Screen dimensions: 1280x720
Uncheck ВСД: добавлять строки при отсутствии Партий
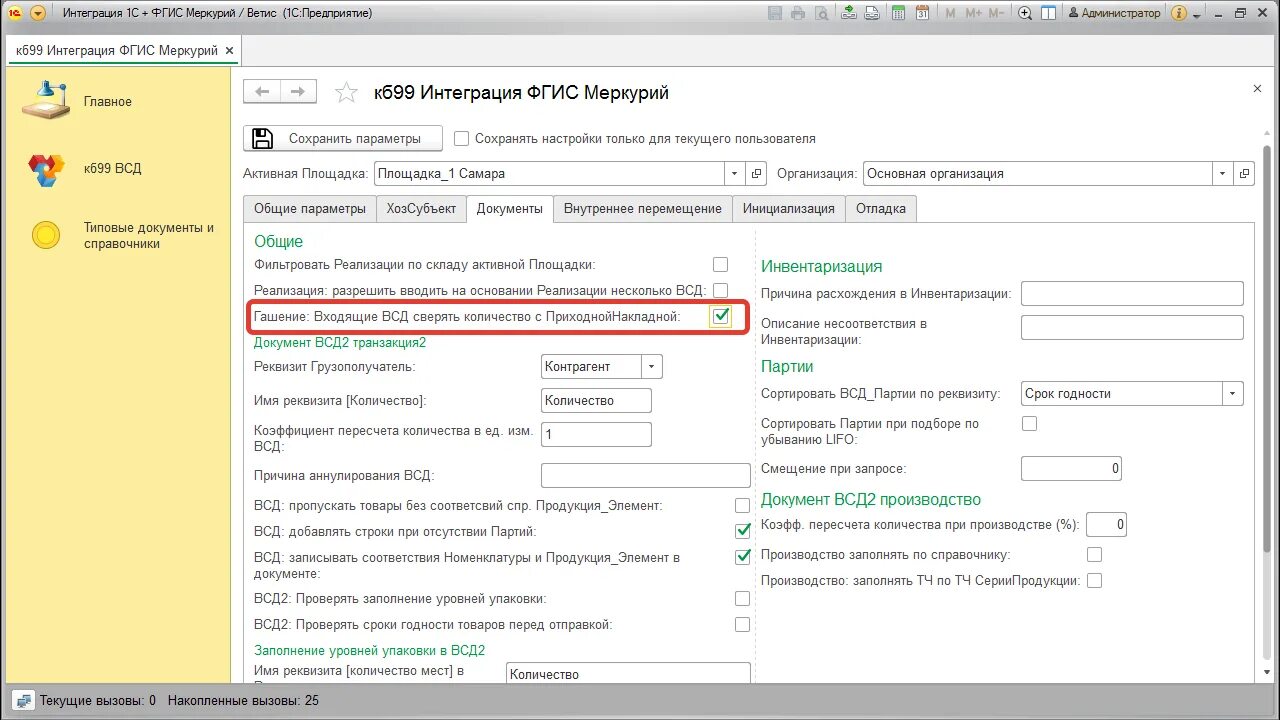[742, 531]
